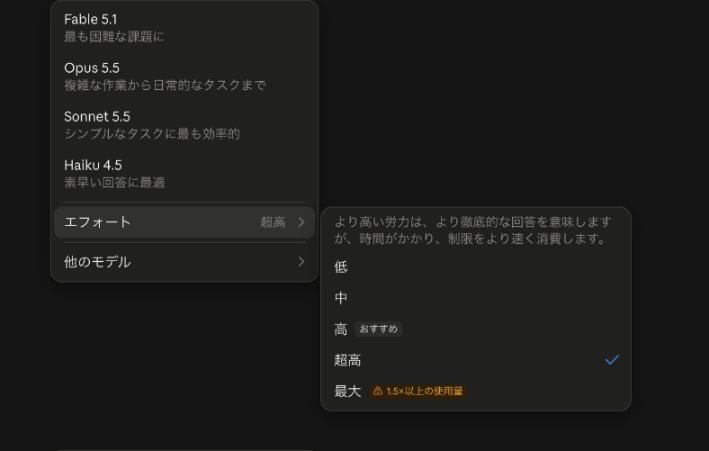Click the 超高 value in the エフォート row
Image resolution: width=709 pixels, height=451 pixels.
pyautogui.click(x=273, y=222)
